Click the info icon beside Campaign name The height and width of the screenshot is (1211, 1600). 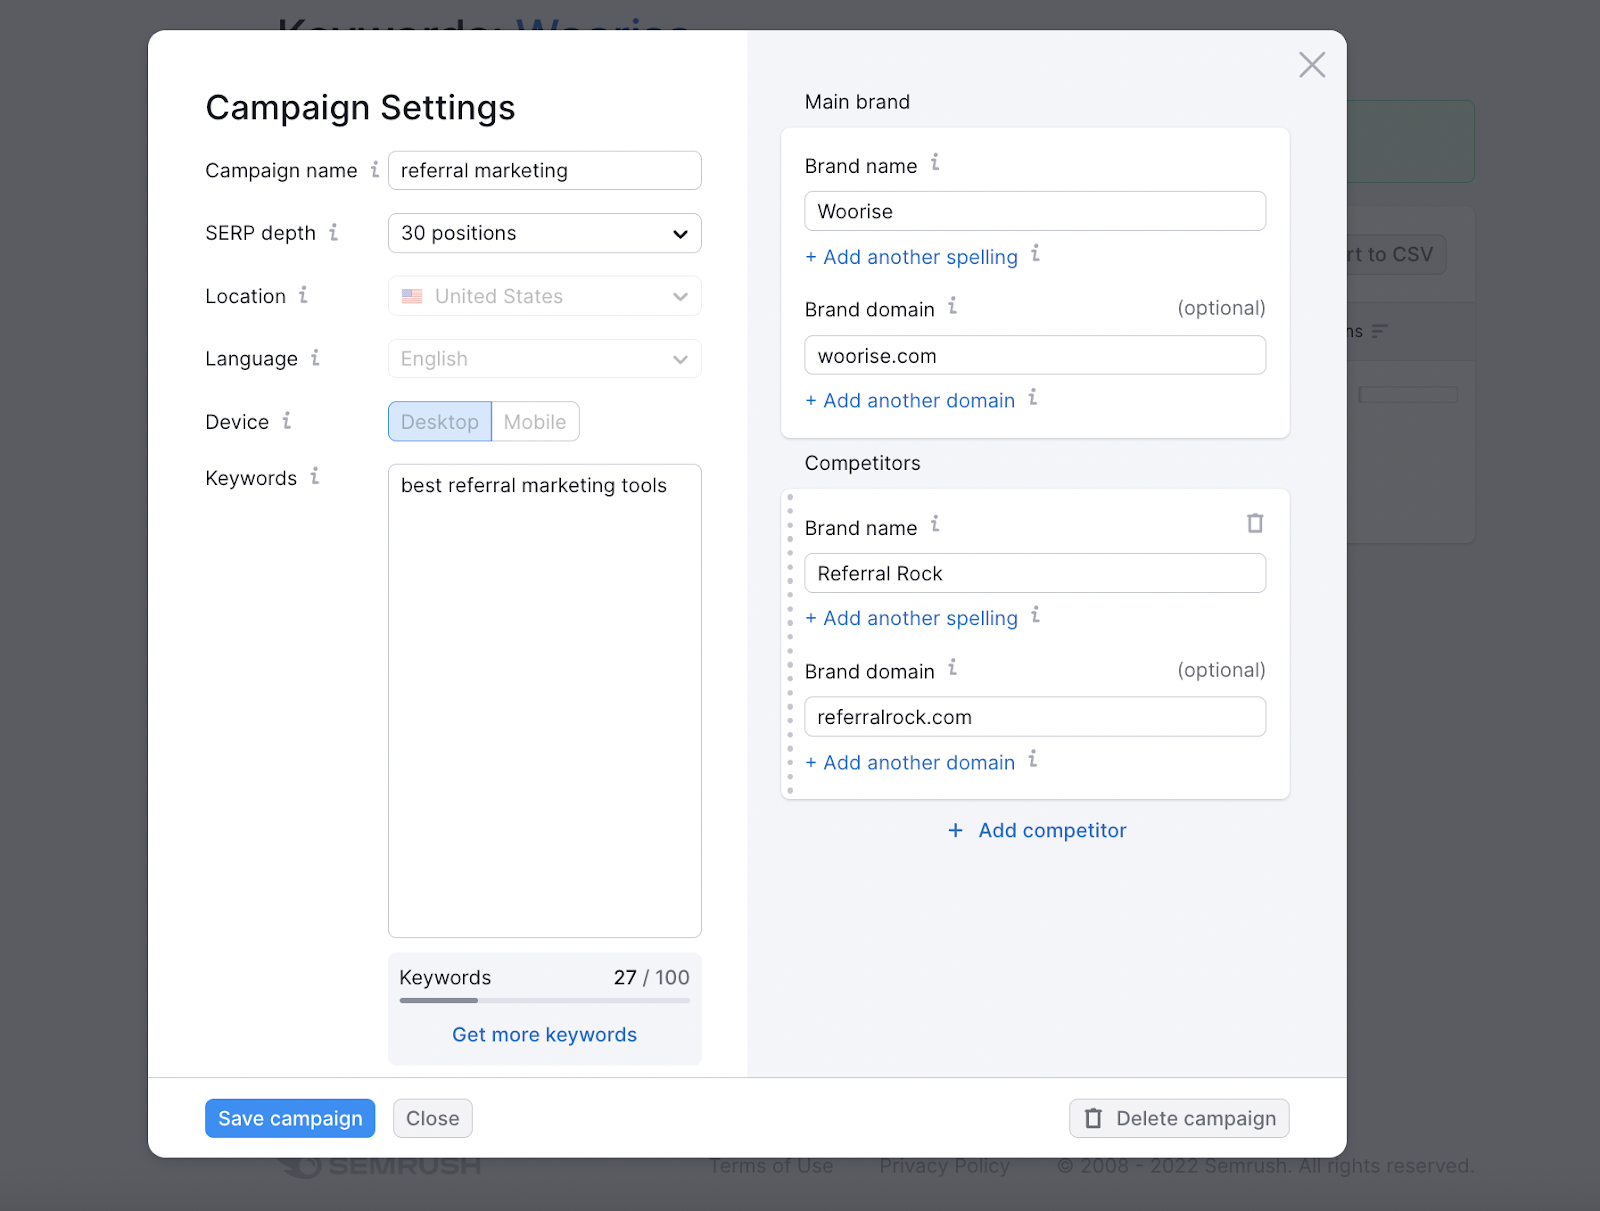coord(375,169)
